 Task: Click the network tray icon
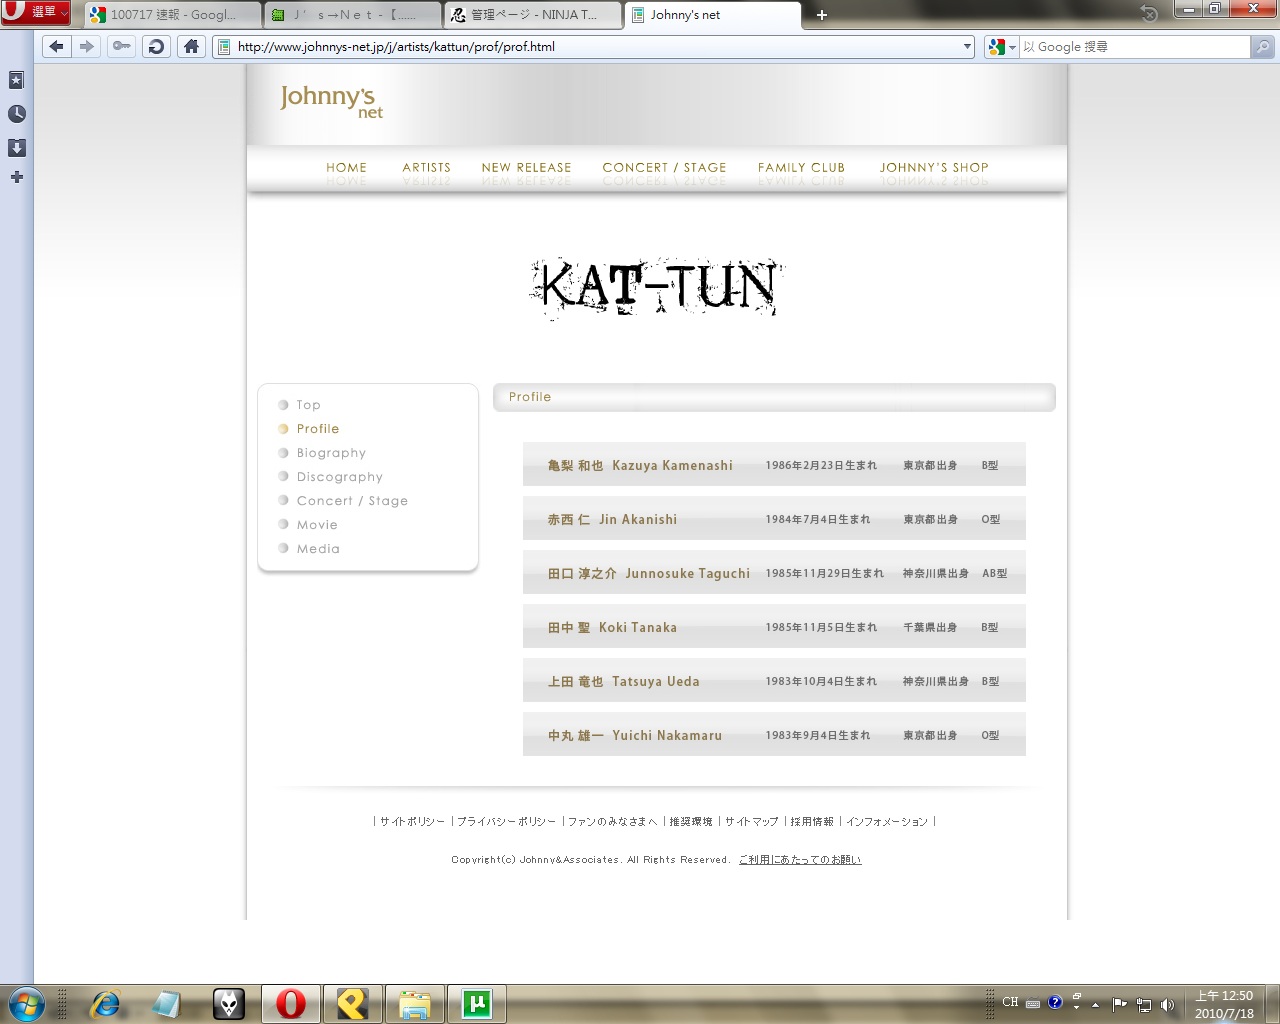point(1143,1005)
